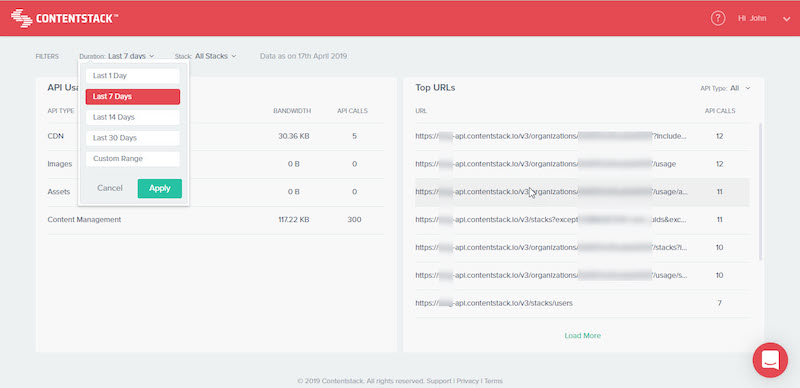
Task: Click the Content Management row label
Action: coord(84,220)
